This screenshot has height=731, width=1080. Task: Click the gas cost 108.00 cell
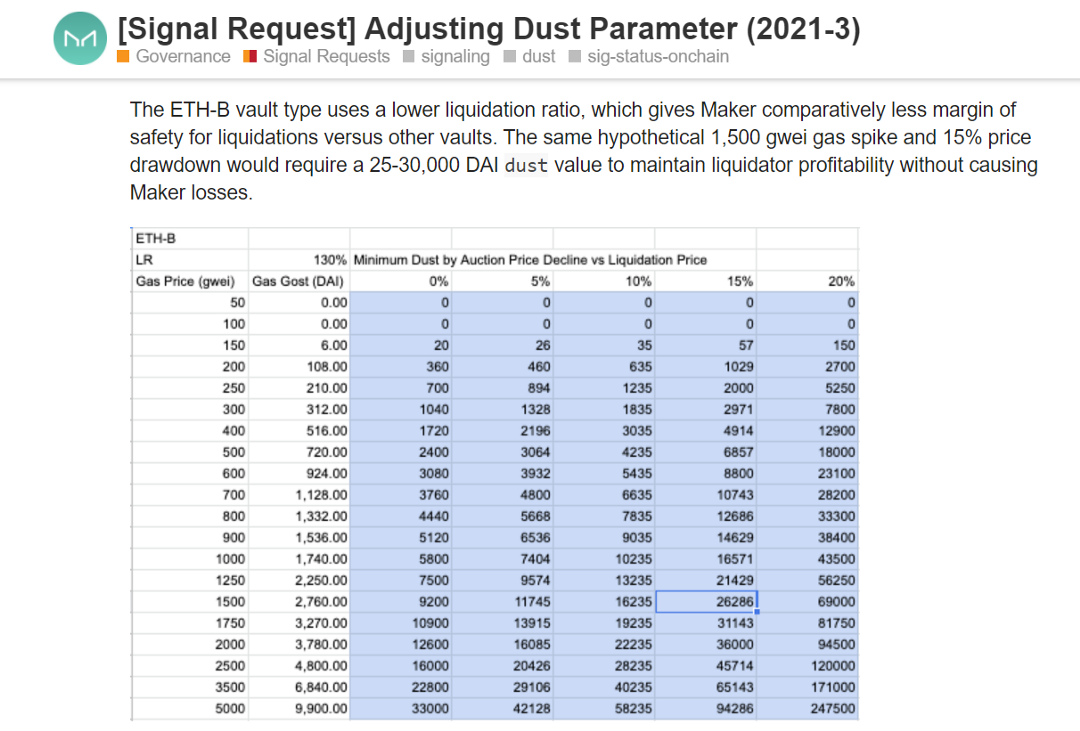[x=299, y=367]
